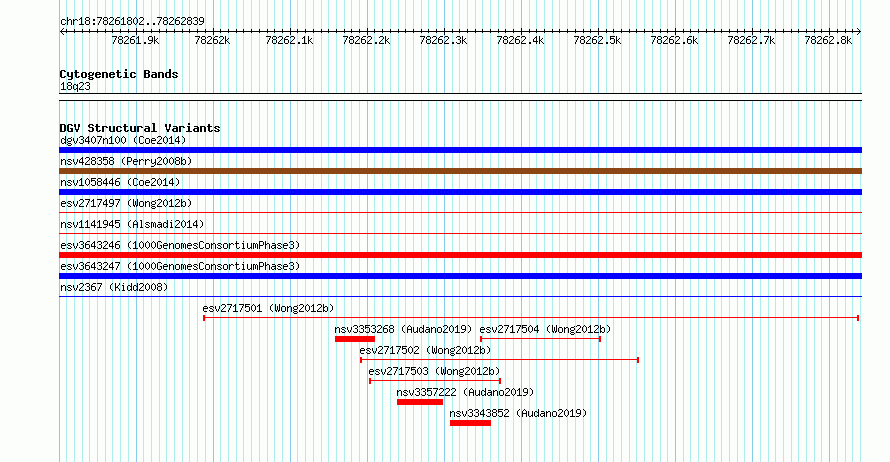Select the 18q23 band label
890x462 pixels.
click(75, 87)
